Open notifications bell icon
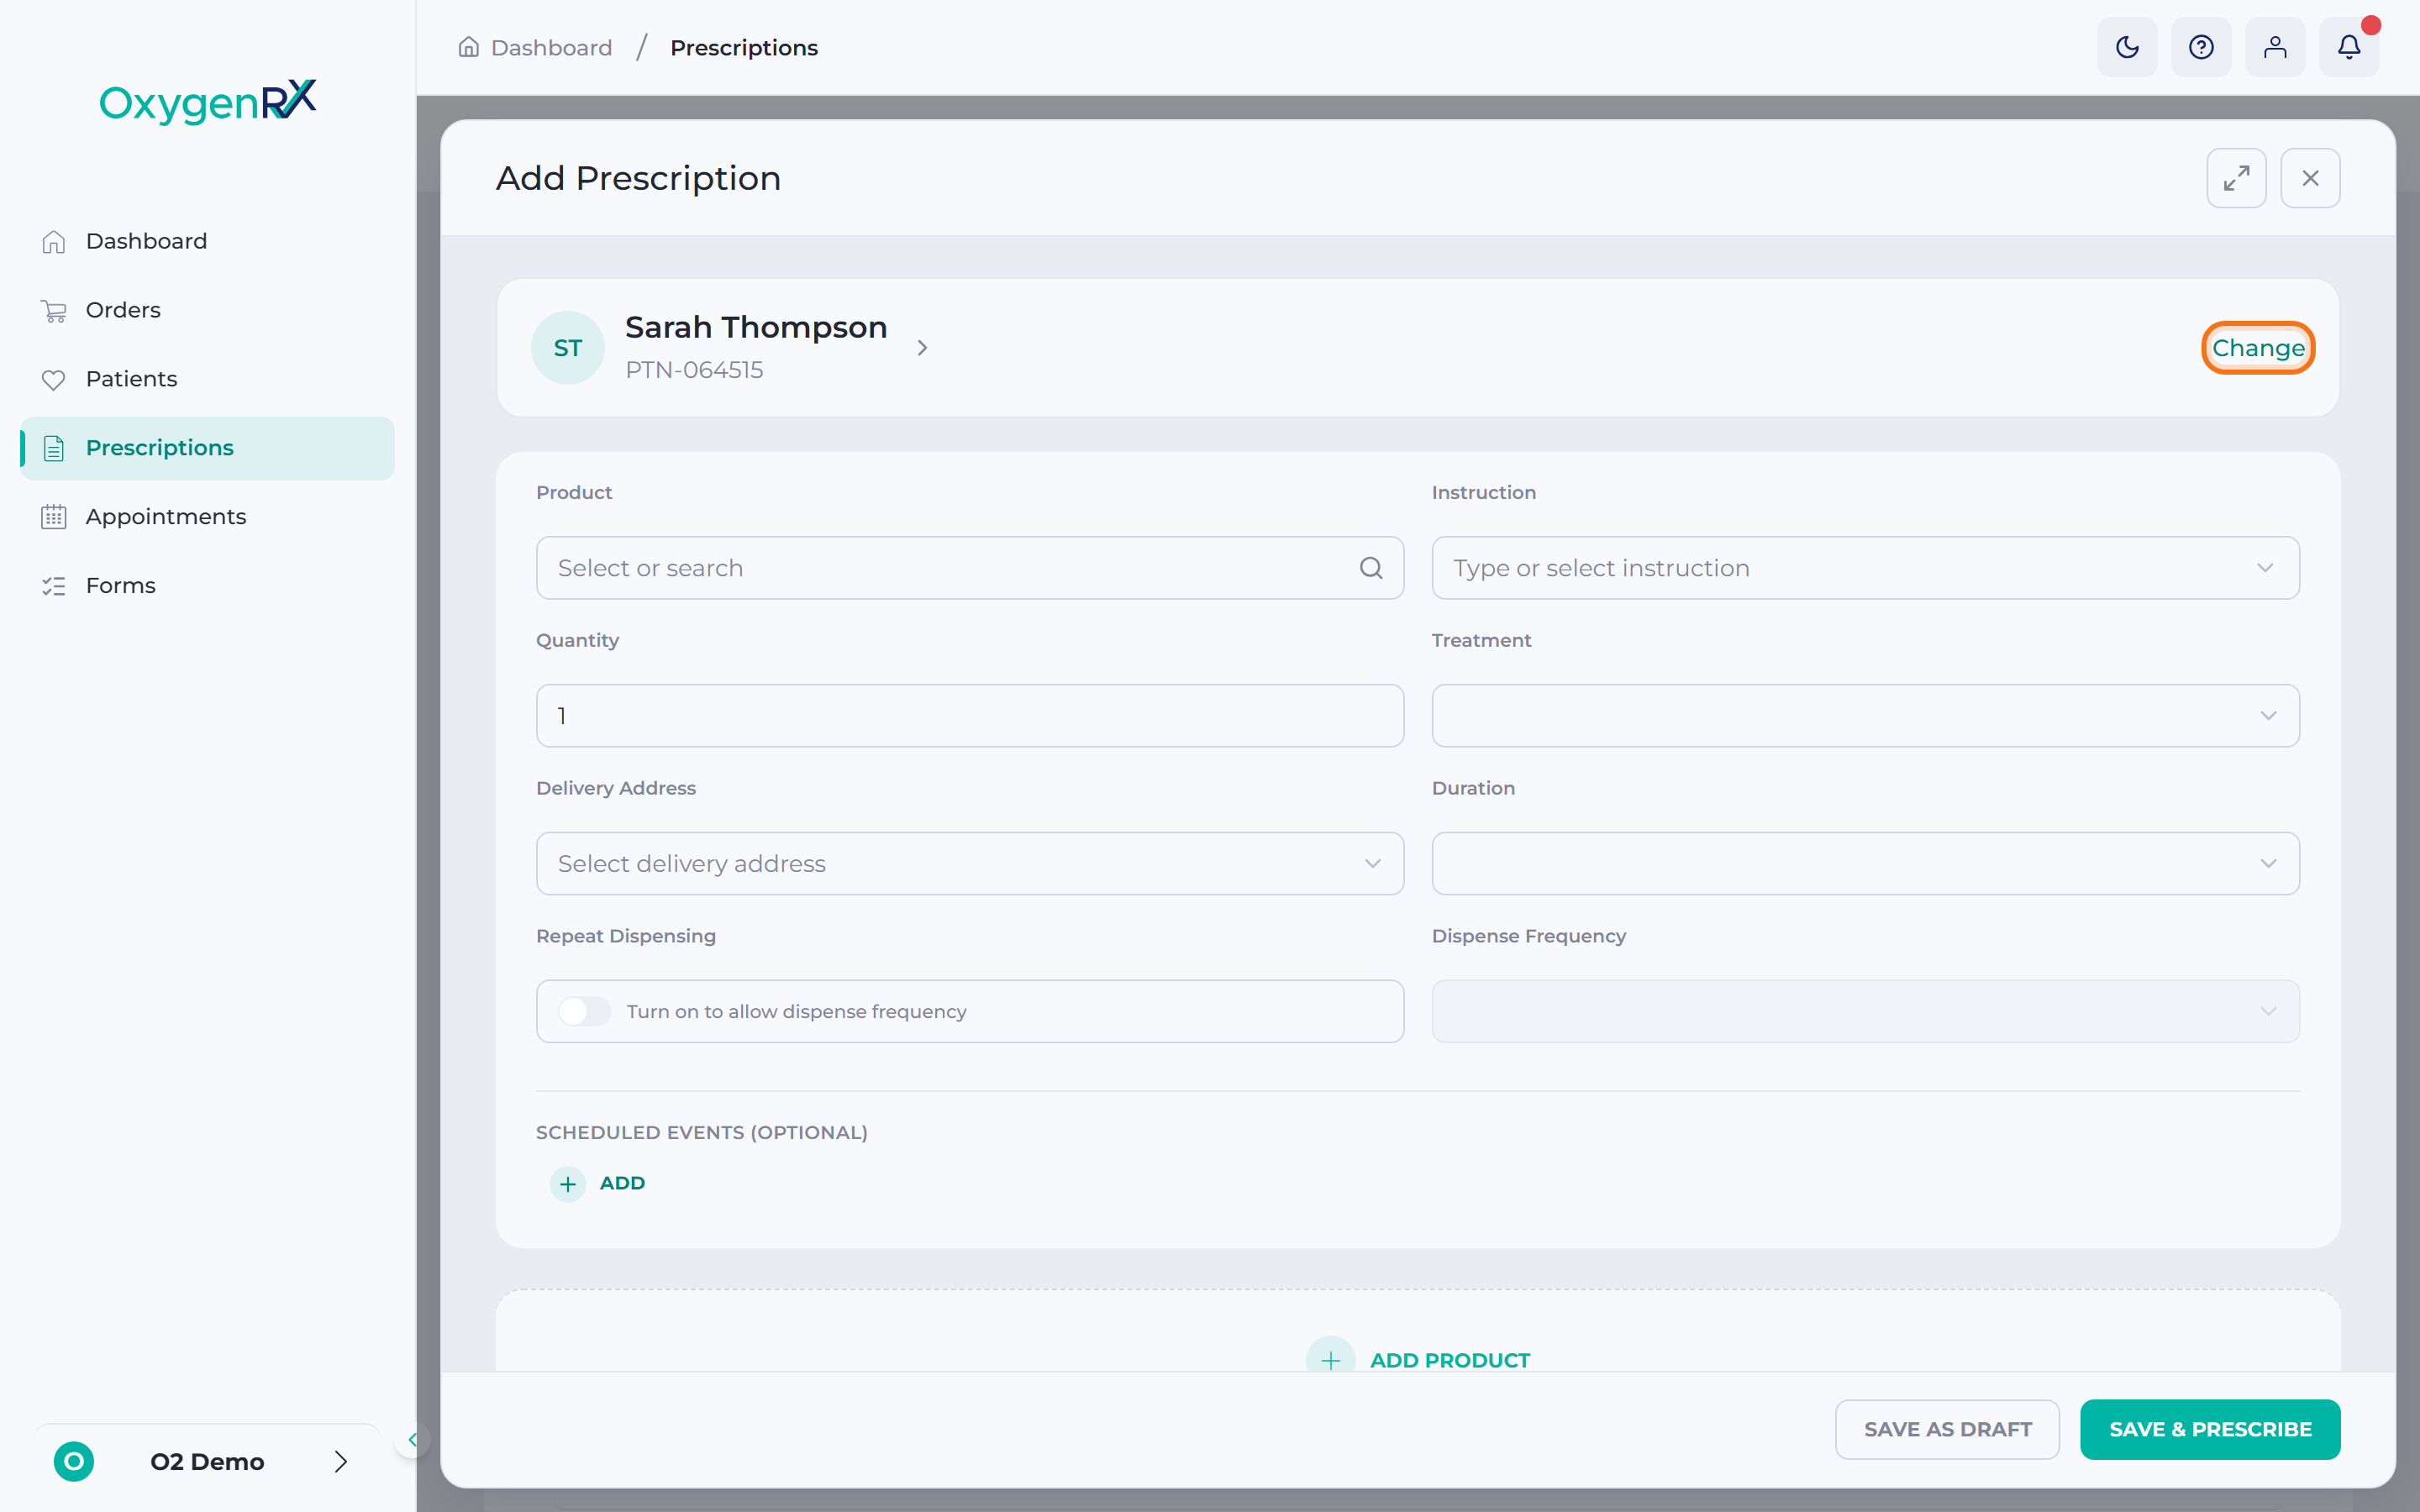Viewport: 2420px width, 1512px height. [x=2349, y=47]
